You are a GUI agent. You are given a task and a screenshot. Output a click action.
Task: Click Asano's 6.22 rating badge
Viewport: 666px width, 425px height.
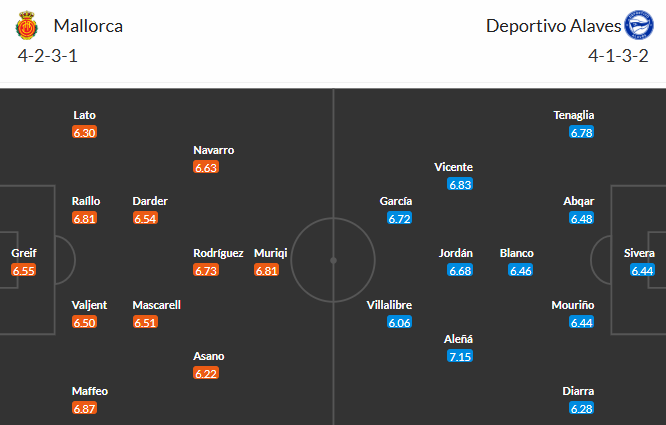[206, 373]
